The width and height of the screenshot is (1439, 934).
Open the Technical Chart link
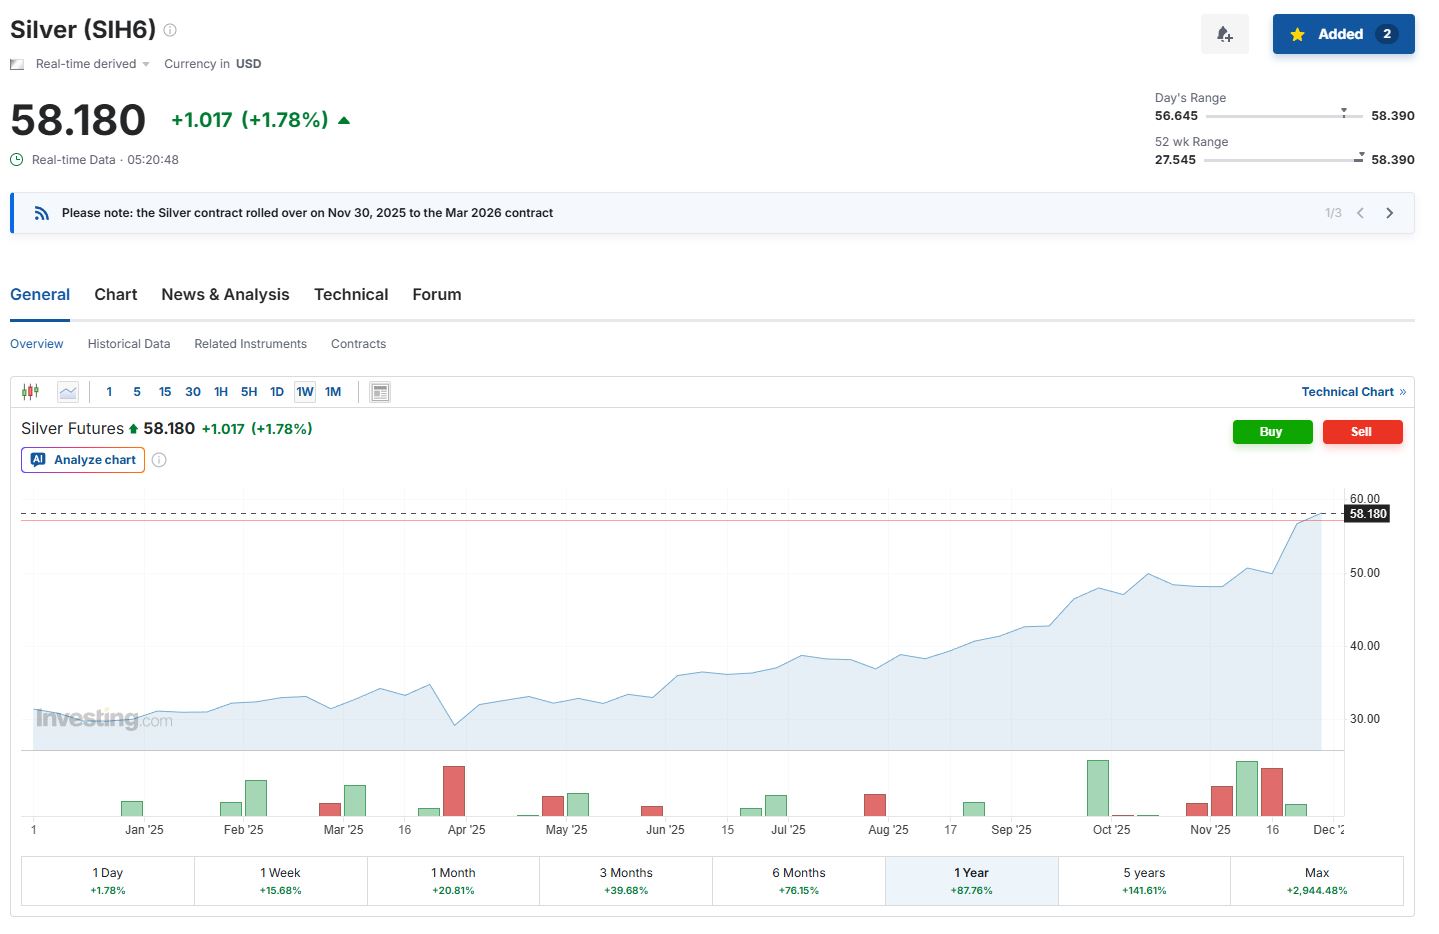click(1353, 392)
